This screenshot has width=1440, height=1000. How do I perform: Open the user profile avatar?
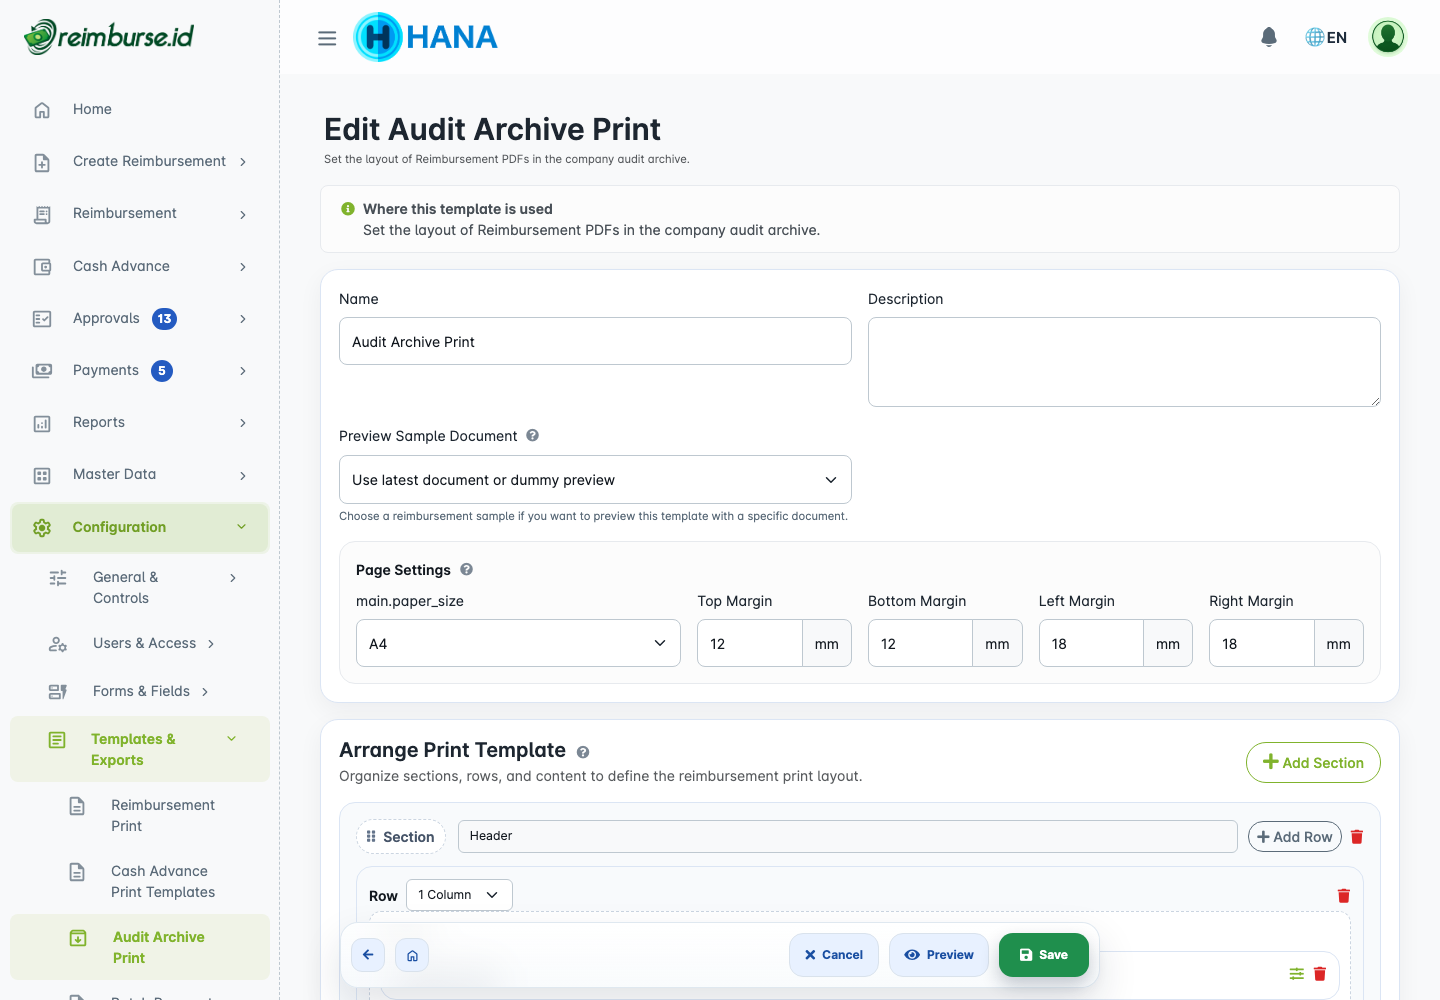pos(1388,37)
